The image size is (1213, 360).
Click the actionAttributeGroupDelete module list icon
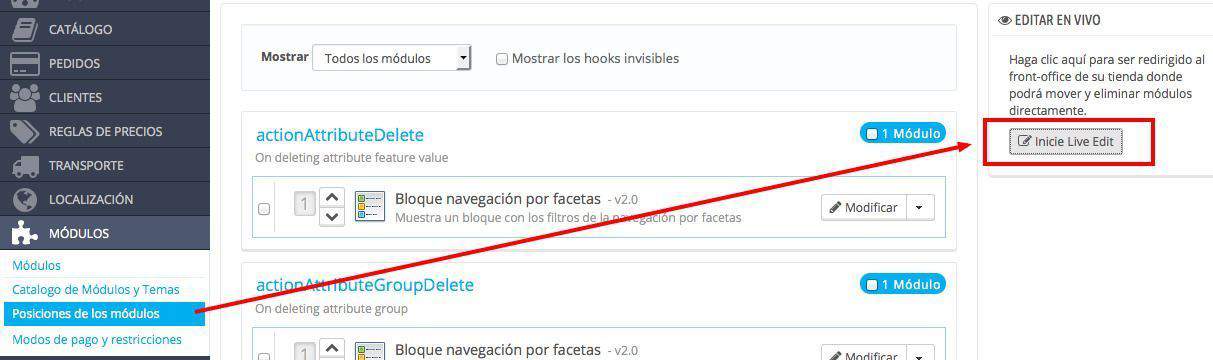click(x=370, y=351)
